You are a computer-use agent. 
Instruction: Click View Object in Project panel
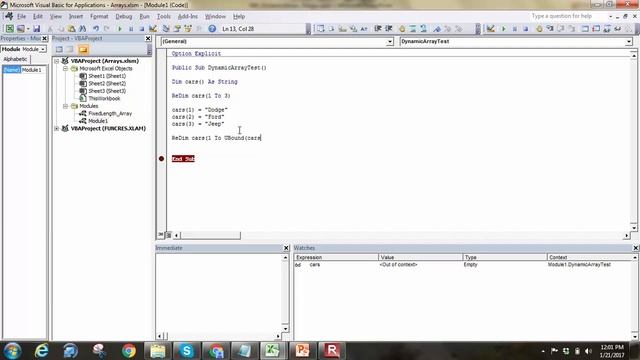[x=70, y=49]
